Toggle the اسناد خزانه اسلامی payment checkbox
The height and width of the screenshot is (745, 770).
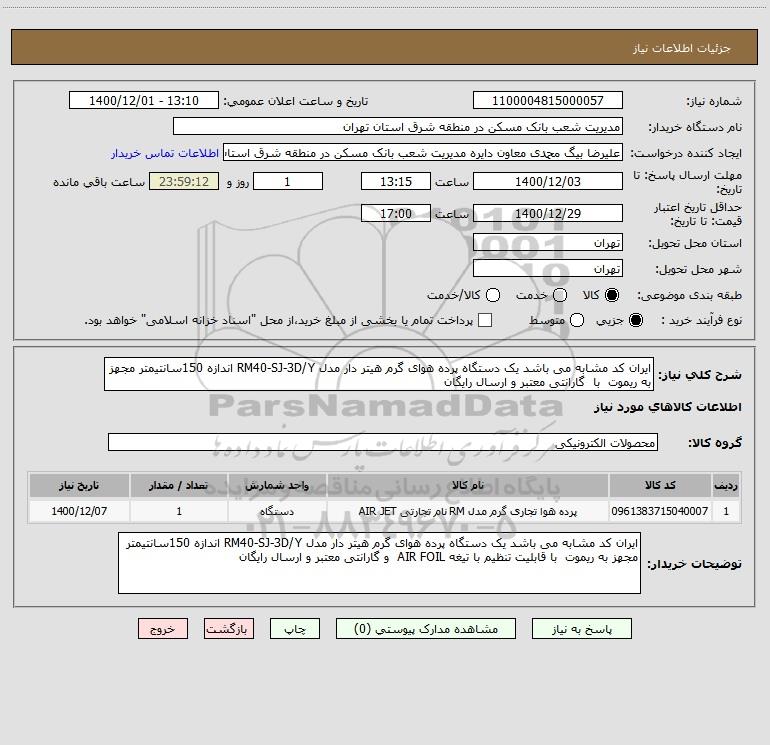click(485, 320)
